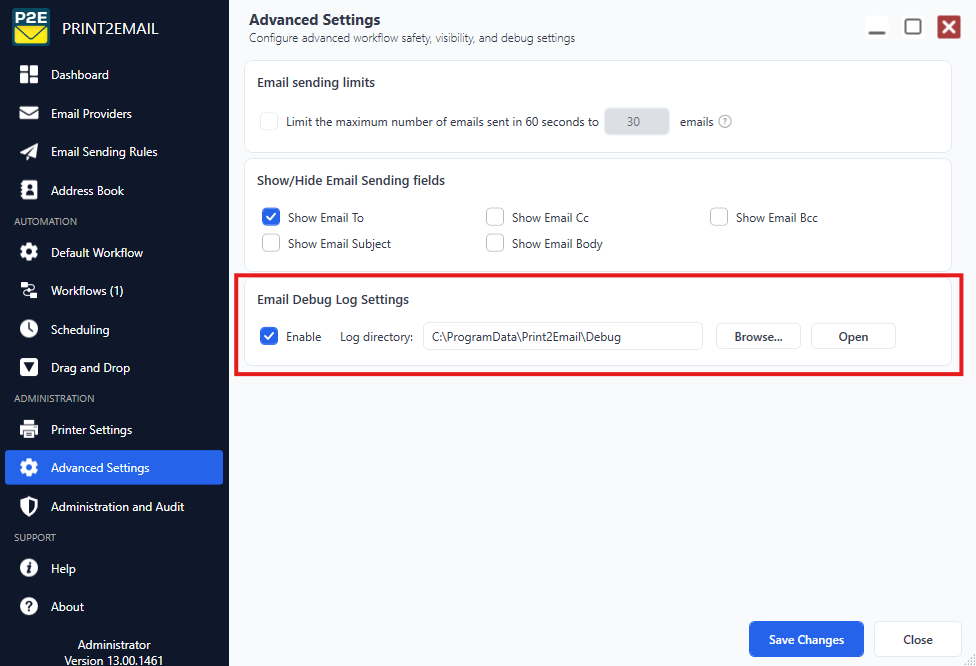This screenshot has height=666, width=976.
Task: Uncheck Show Email To
Action: [271, 217]
